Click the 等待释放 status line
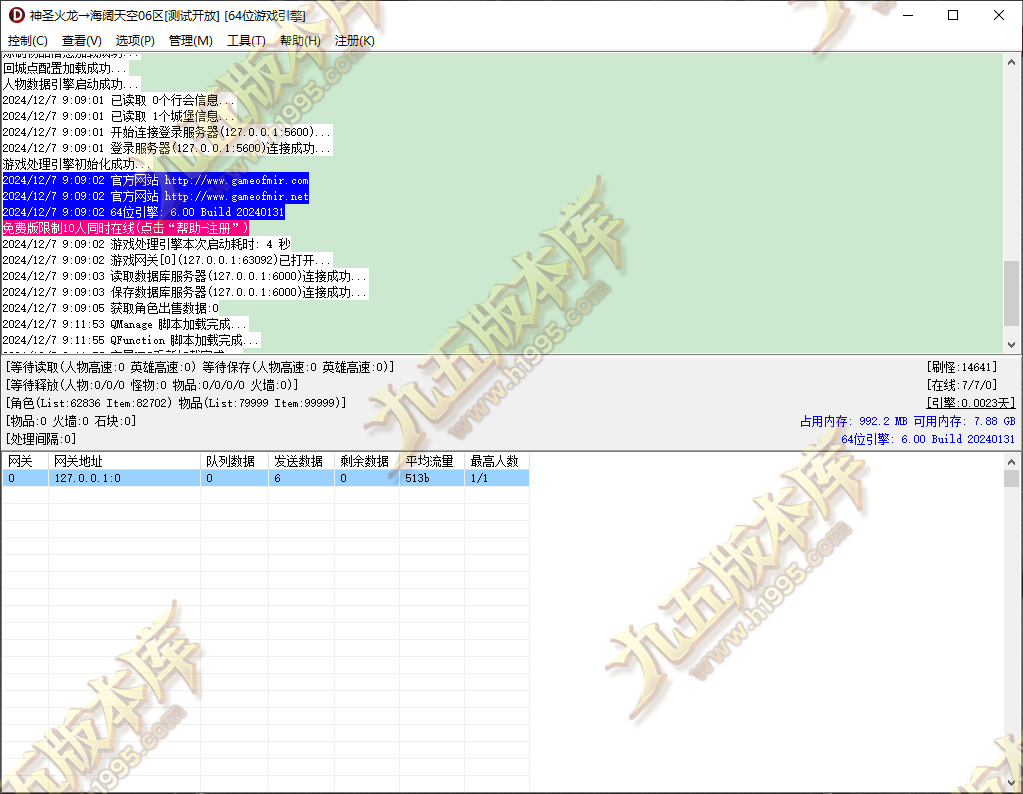 pyautogui.click(x=151, y=385)
